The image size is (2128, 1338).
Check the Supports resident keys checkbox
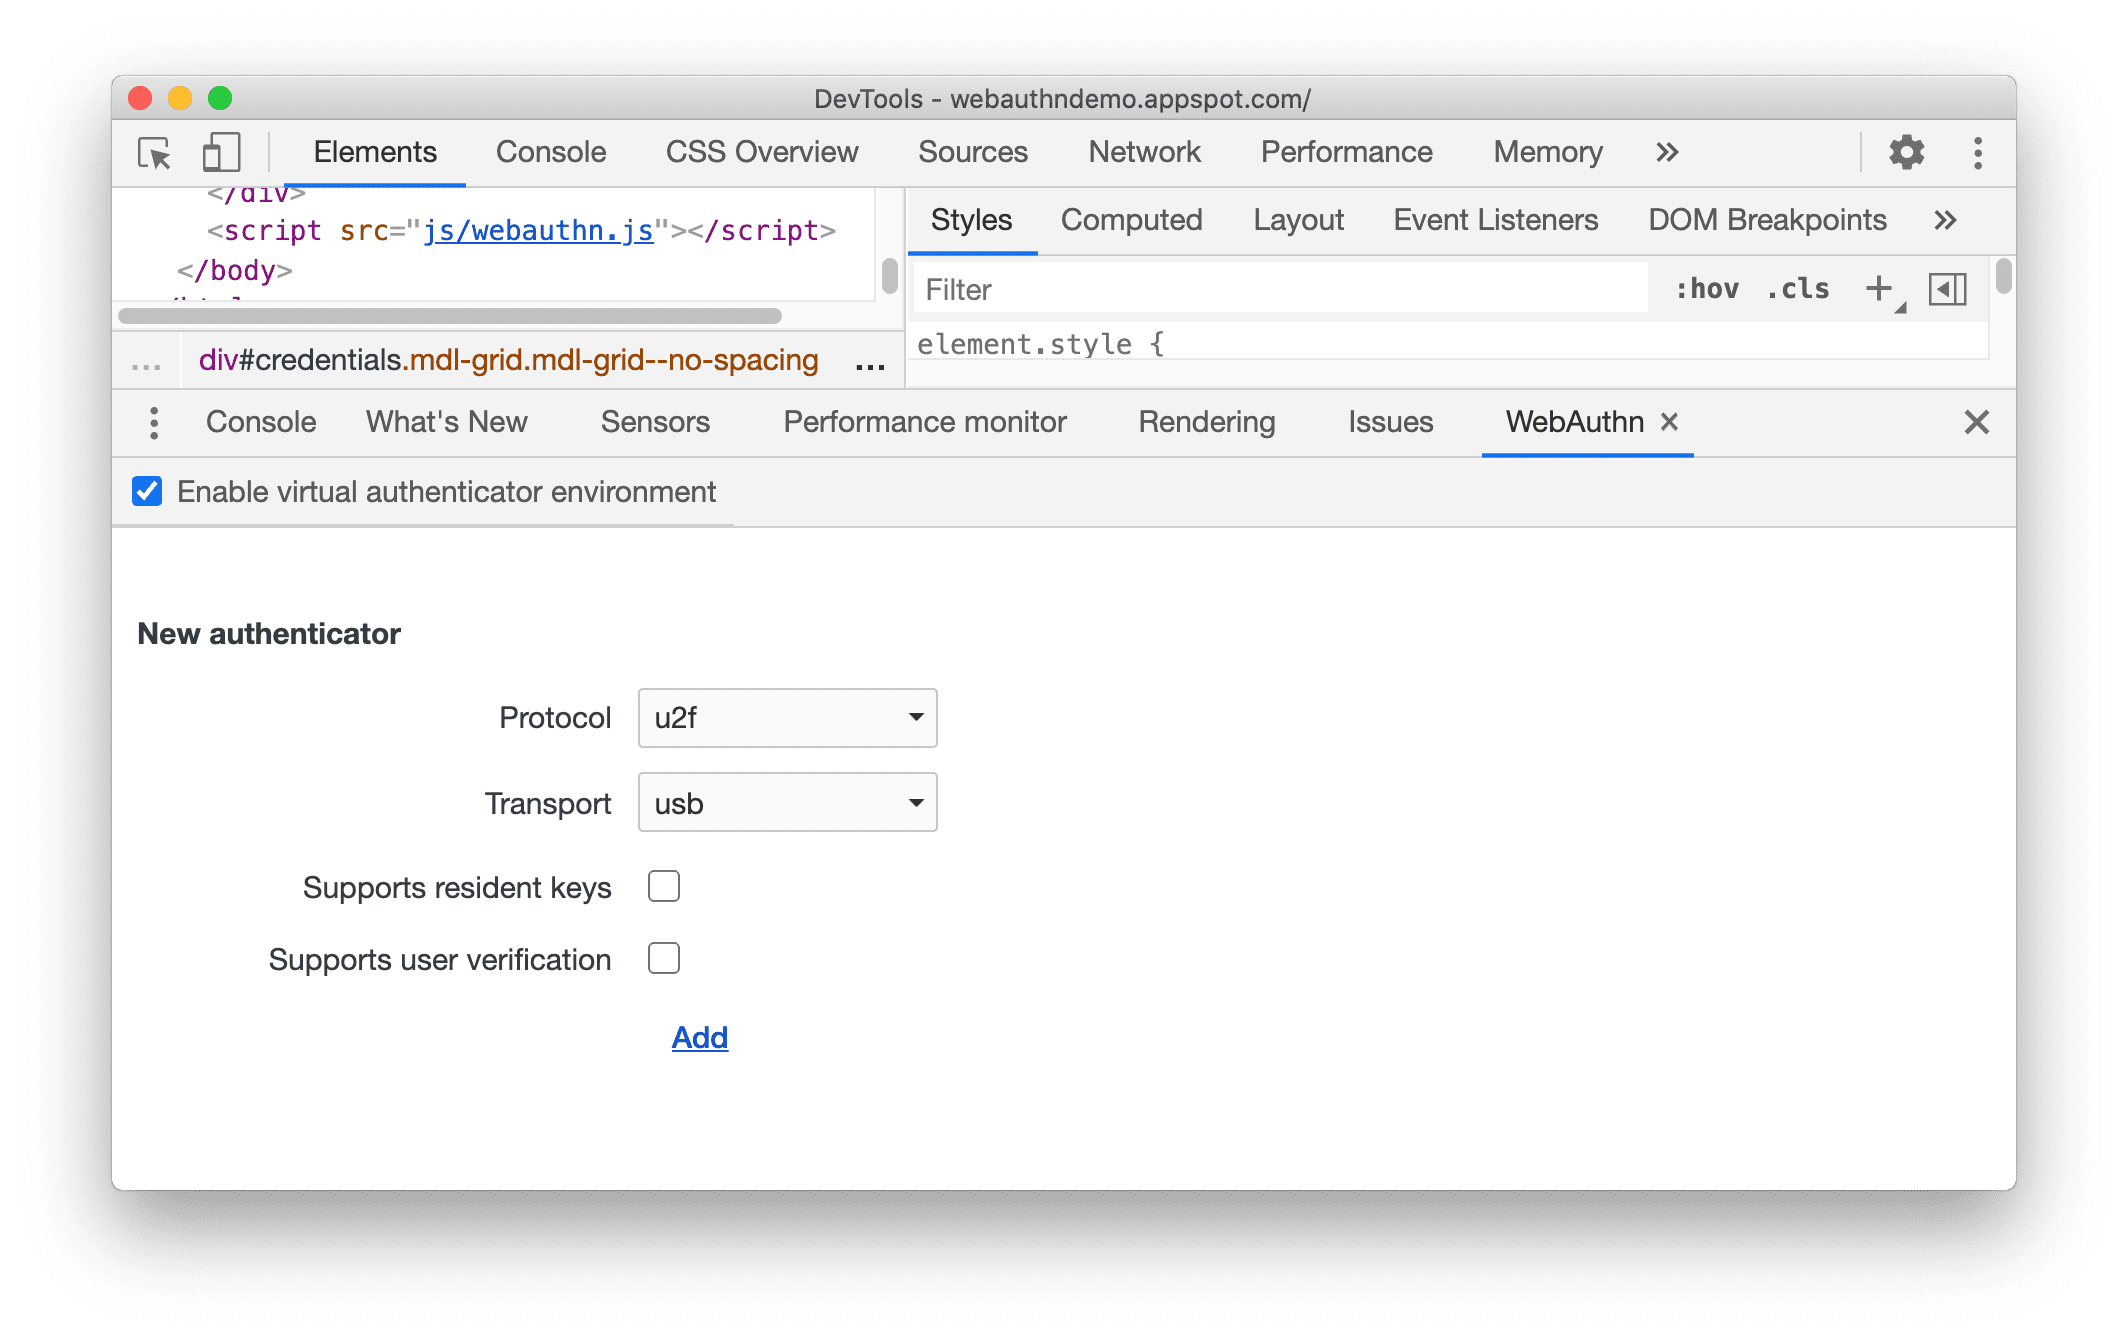pos(663,885)
